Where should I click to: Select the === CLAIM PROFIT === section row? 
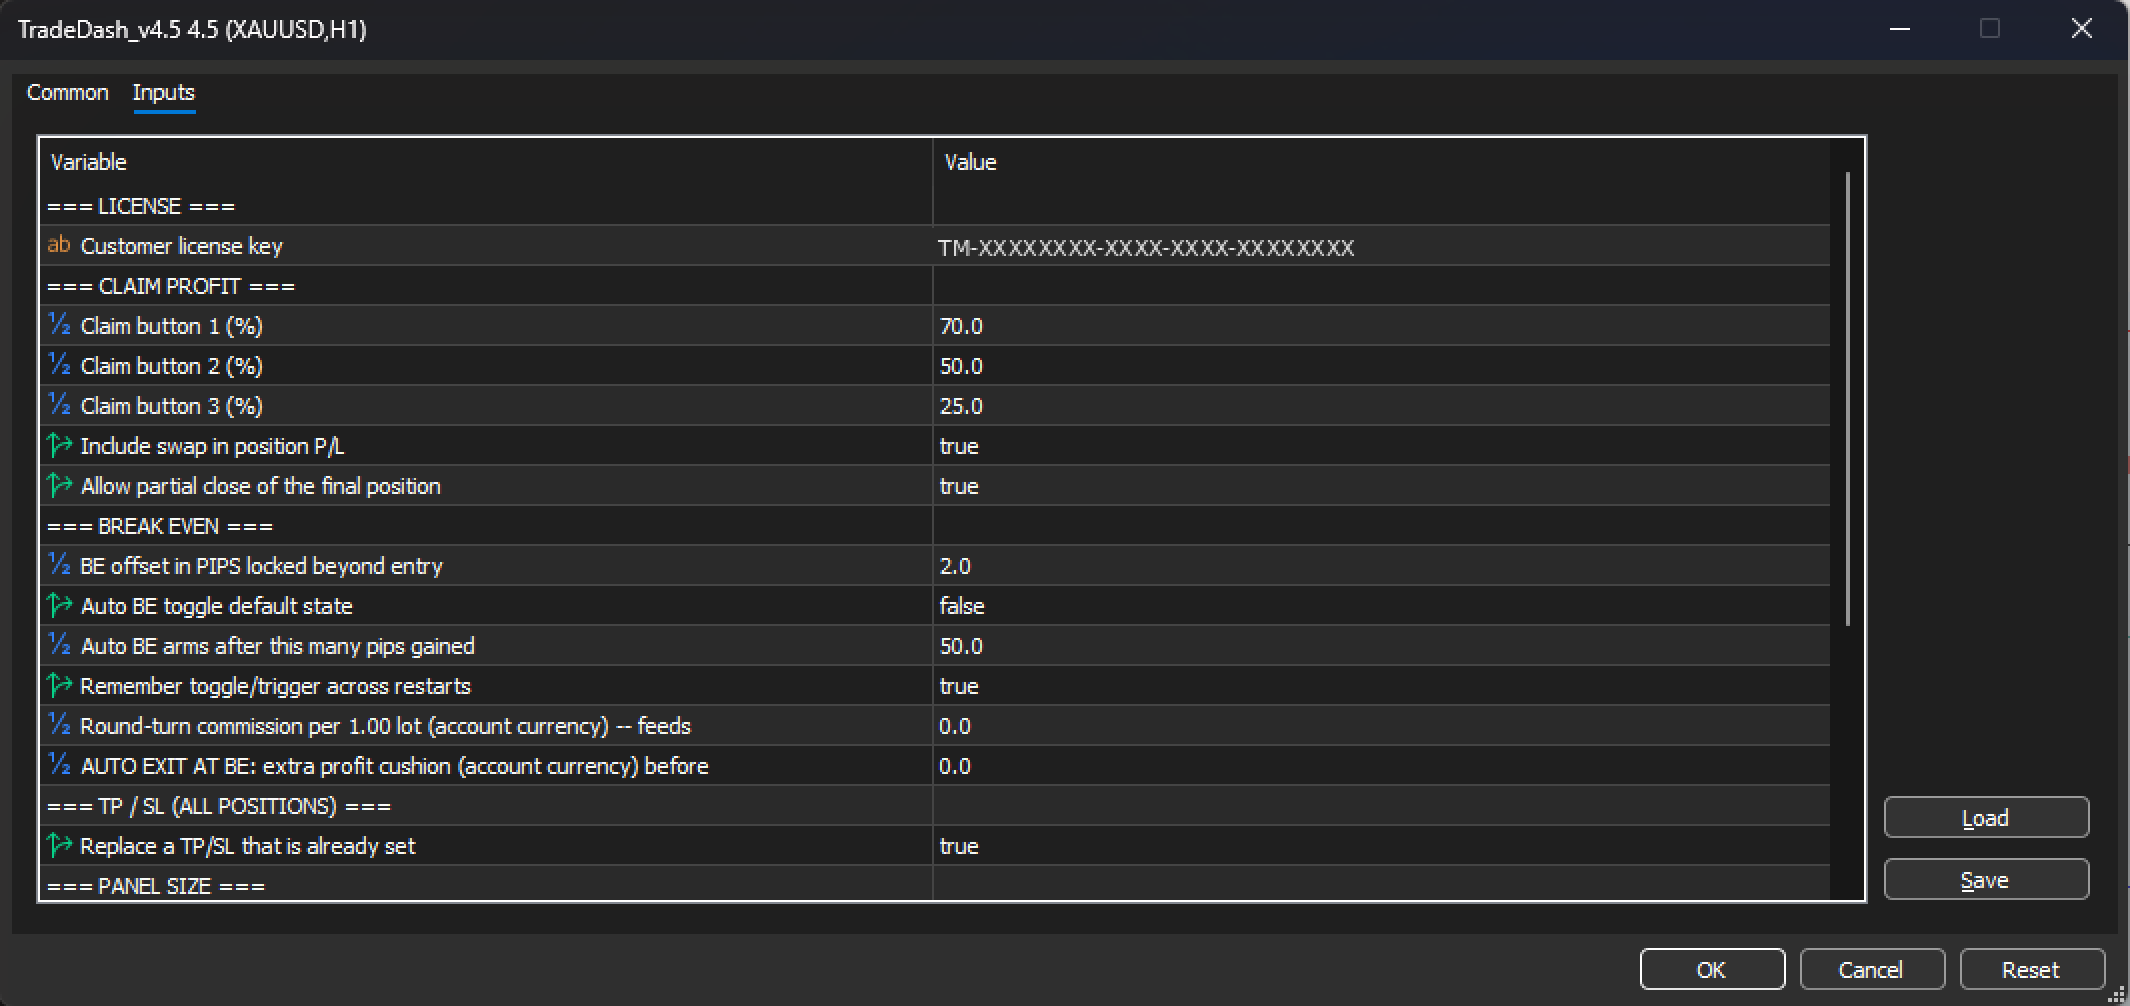935,286
